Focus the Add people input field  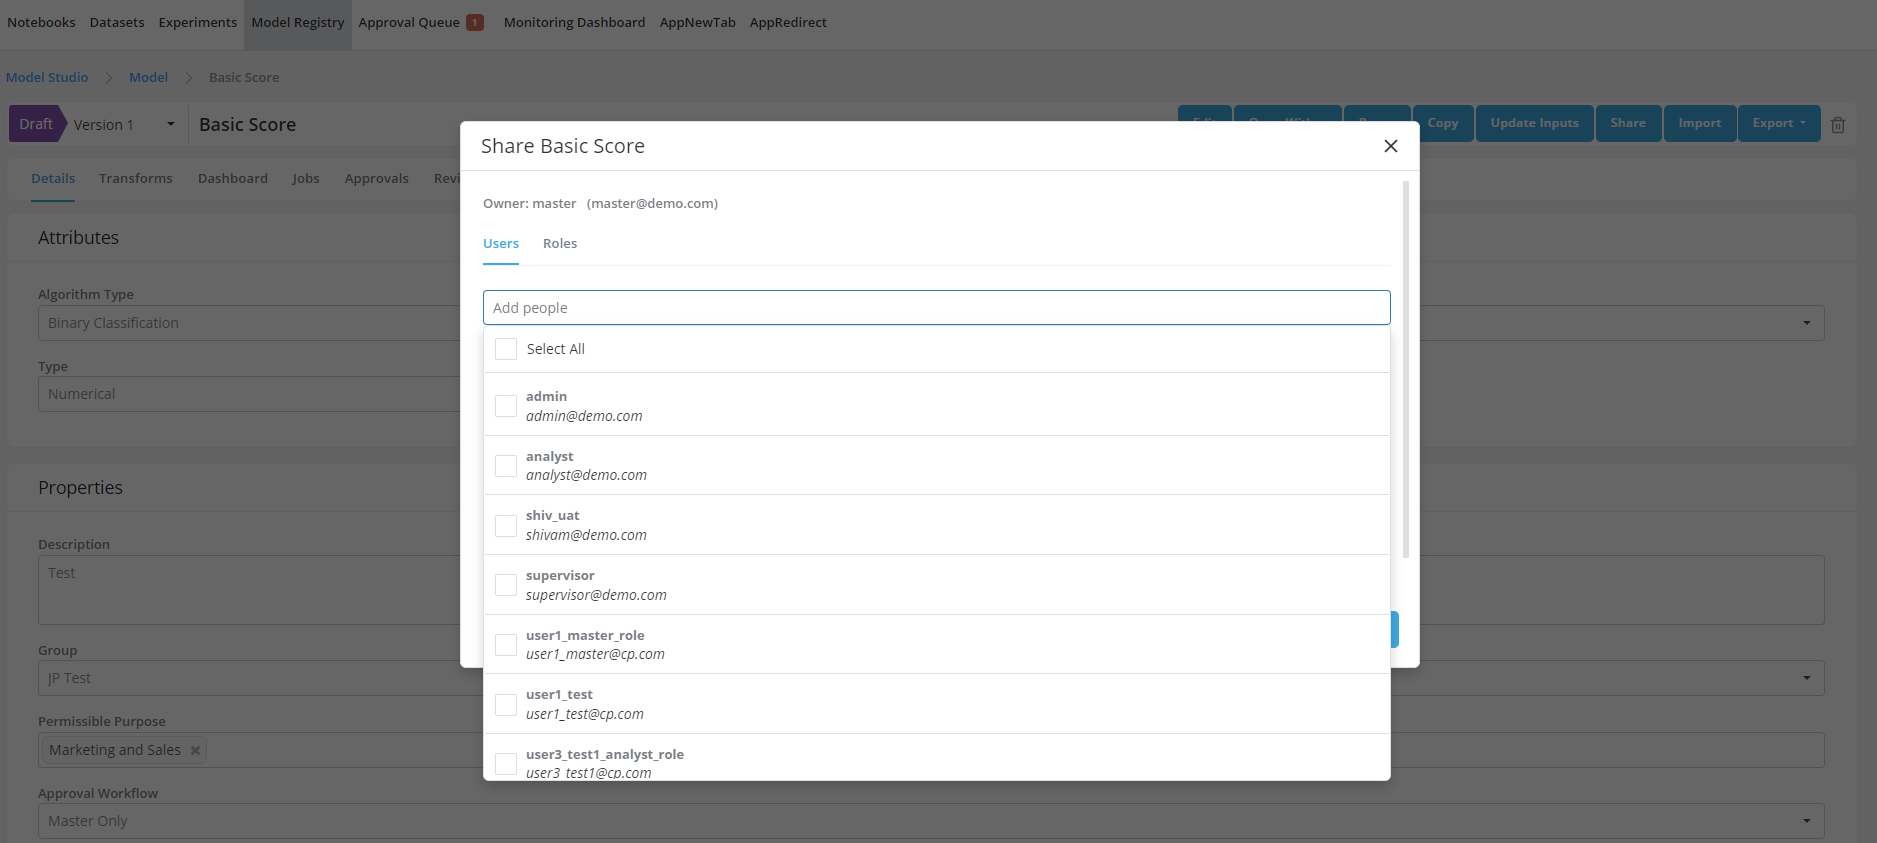coord(936,308)
